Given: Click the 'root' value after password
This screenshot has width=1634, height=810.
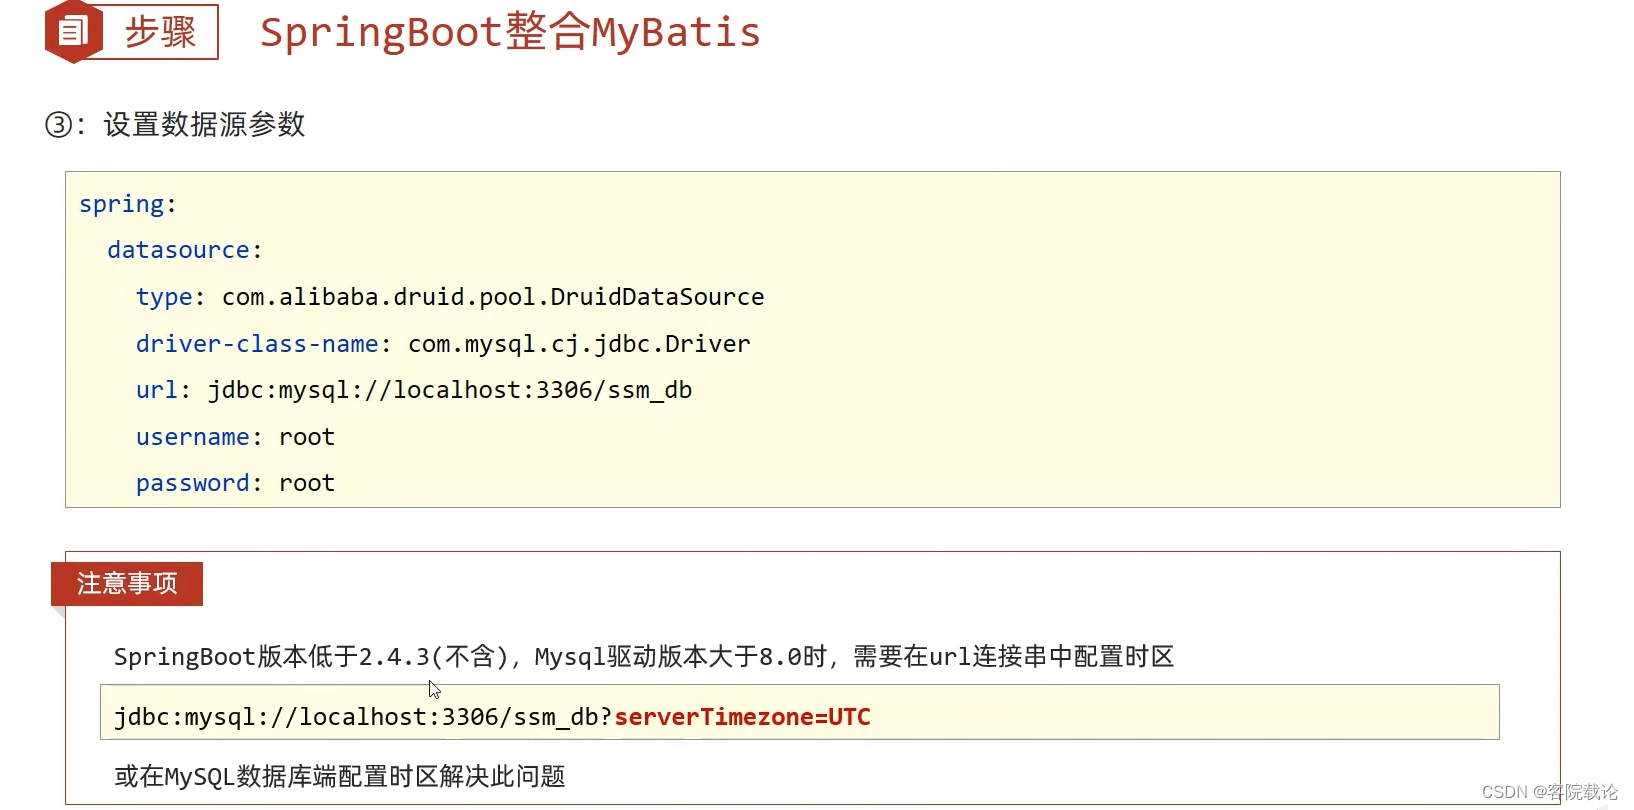Looking at the screenshot, I should (x=307, y=484).
